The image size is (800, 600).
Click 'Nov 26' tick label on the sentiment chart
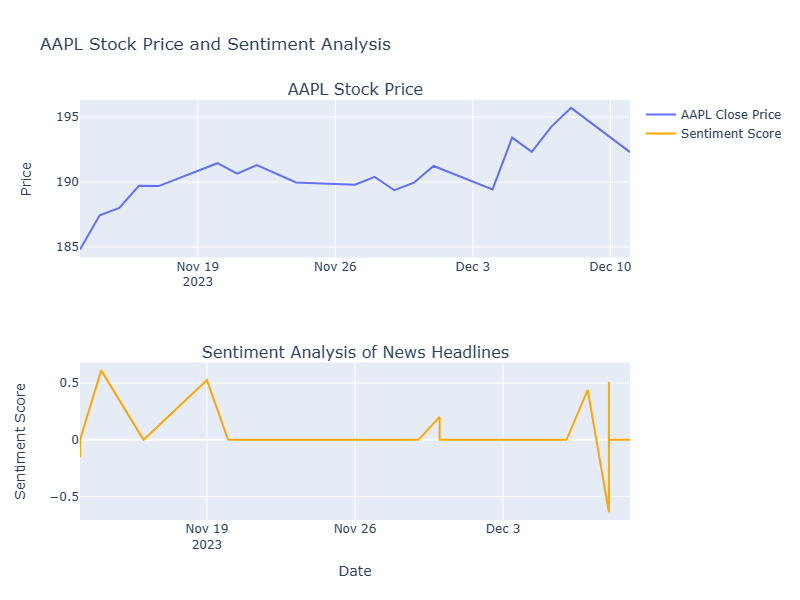[x=355, y=529]
